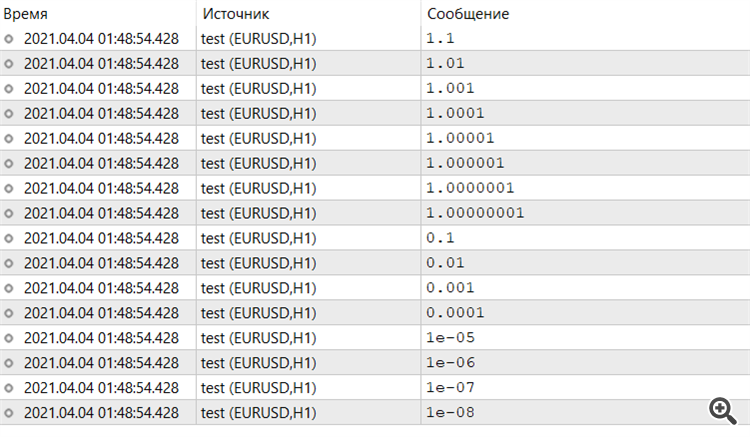Click the bullet icon of the 1e-08 row
750x437 pixels.
[10, 412]
